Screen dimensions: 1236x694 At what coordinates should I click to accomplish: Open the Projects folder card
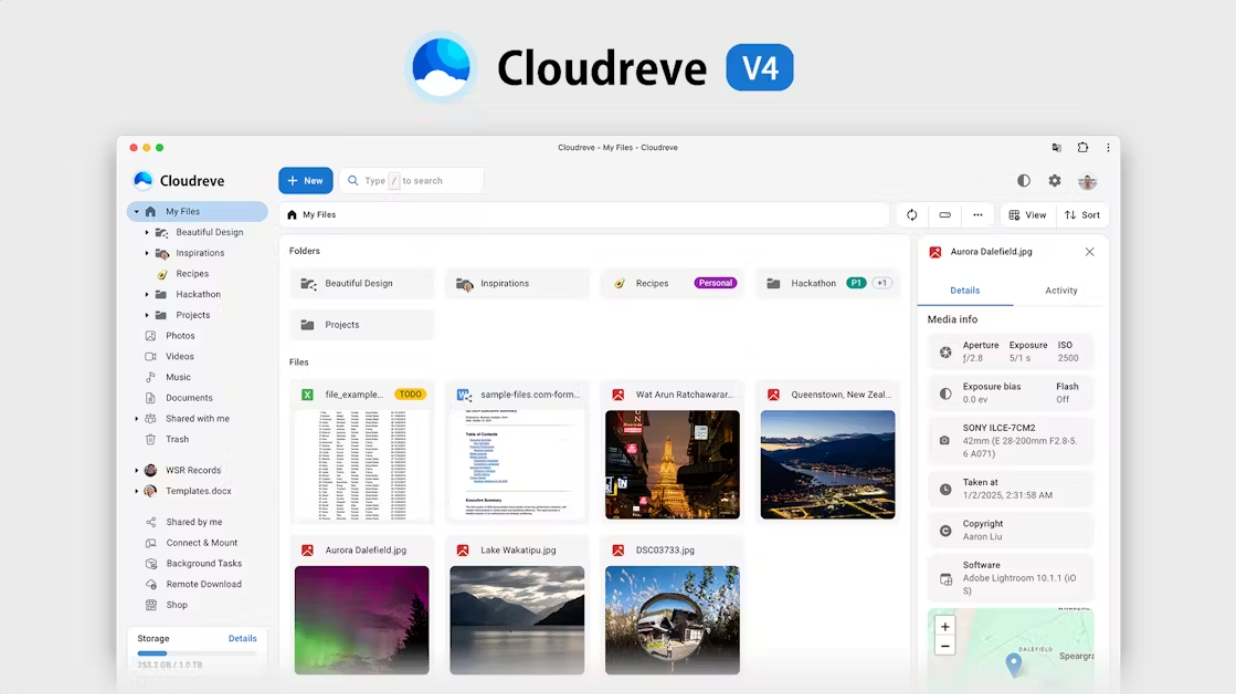[x=362, y=325]
